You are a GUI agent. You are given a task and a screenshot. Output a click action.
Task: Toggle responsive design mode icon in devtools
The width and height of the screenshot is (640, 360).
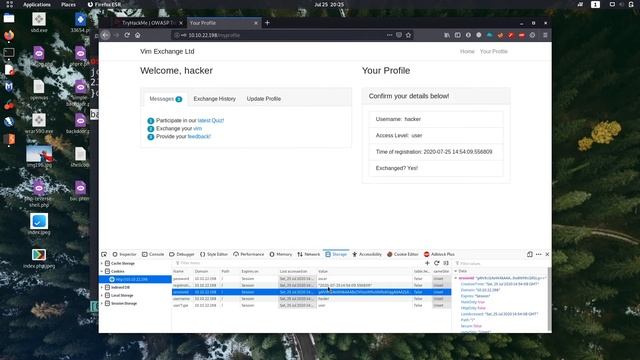point(530,254)
